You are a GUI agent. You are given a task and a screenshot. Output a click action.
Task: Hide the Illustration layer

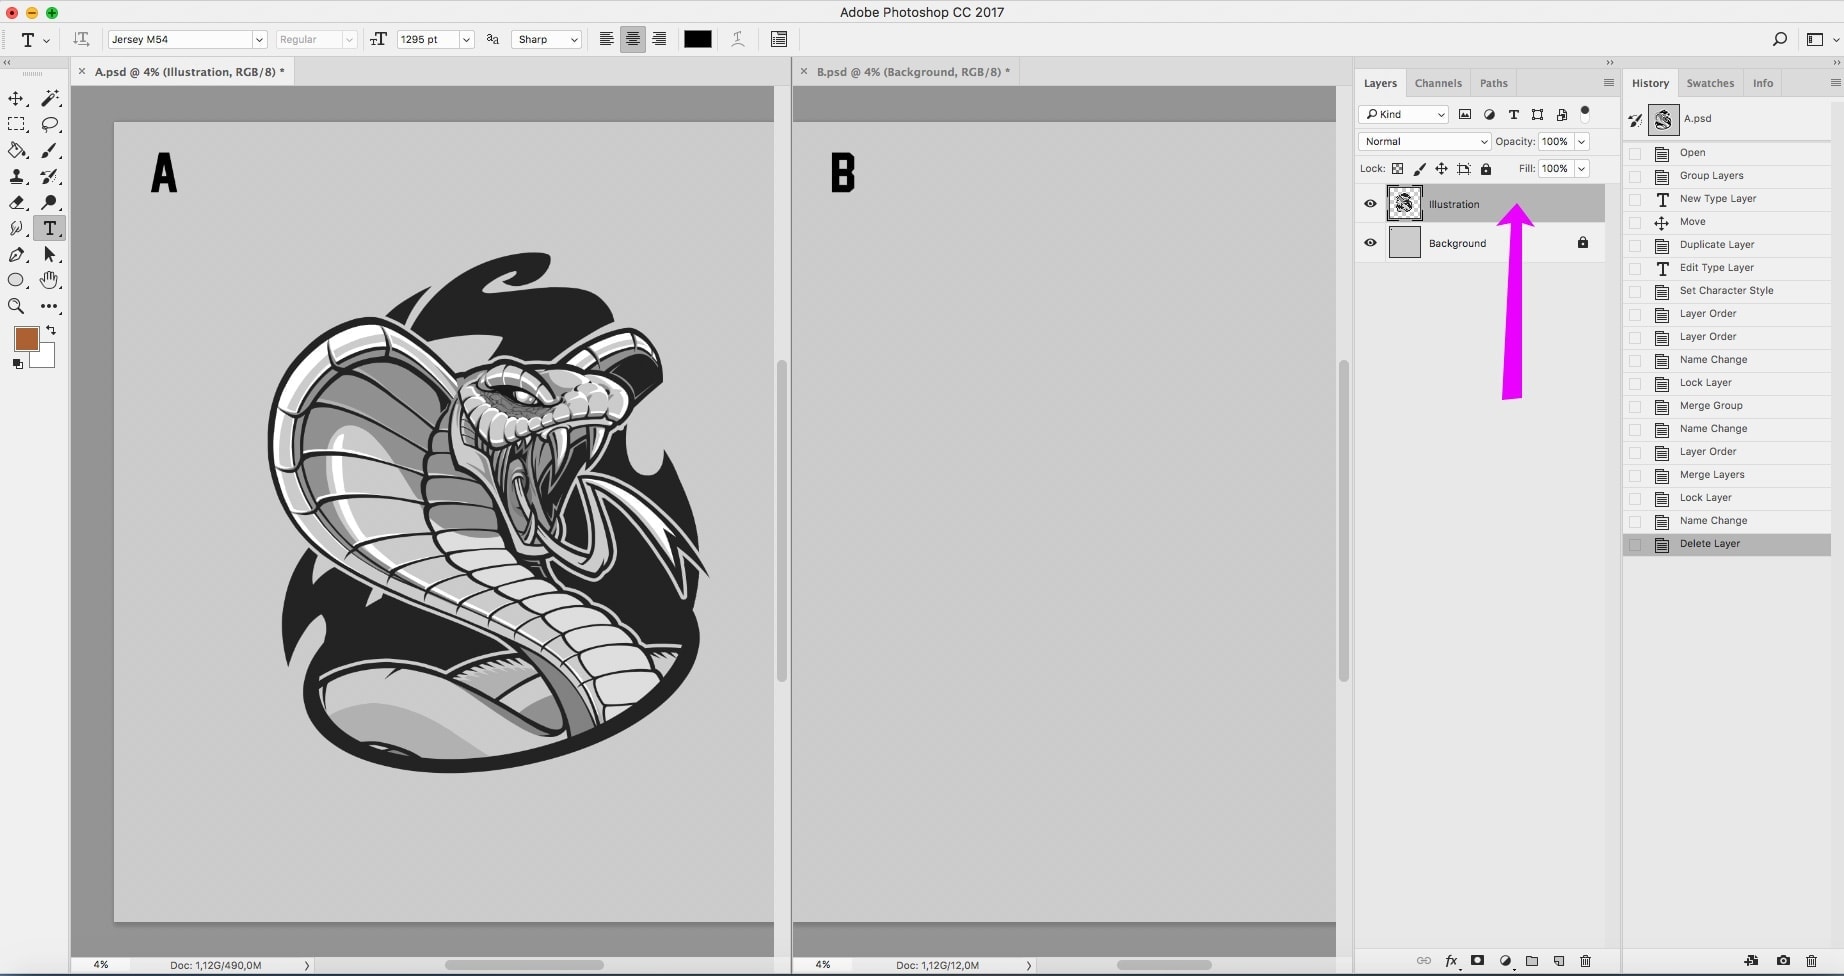pos(1370,204)
